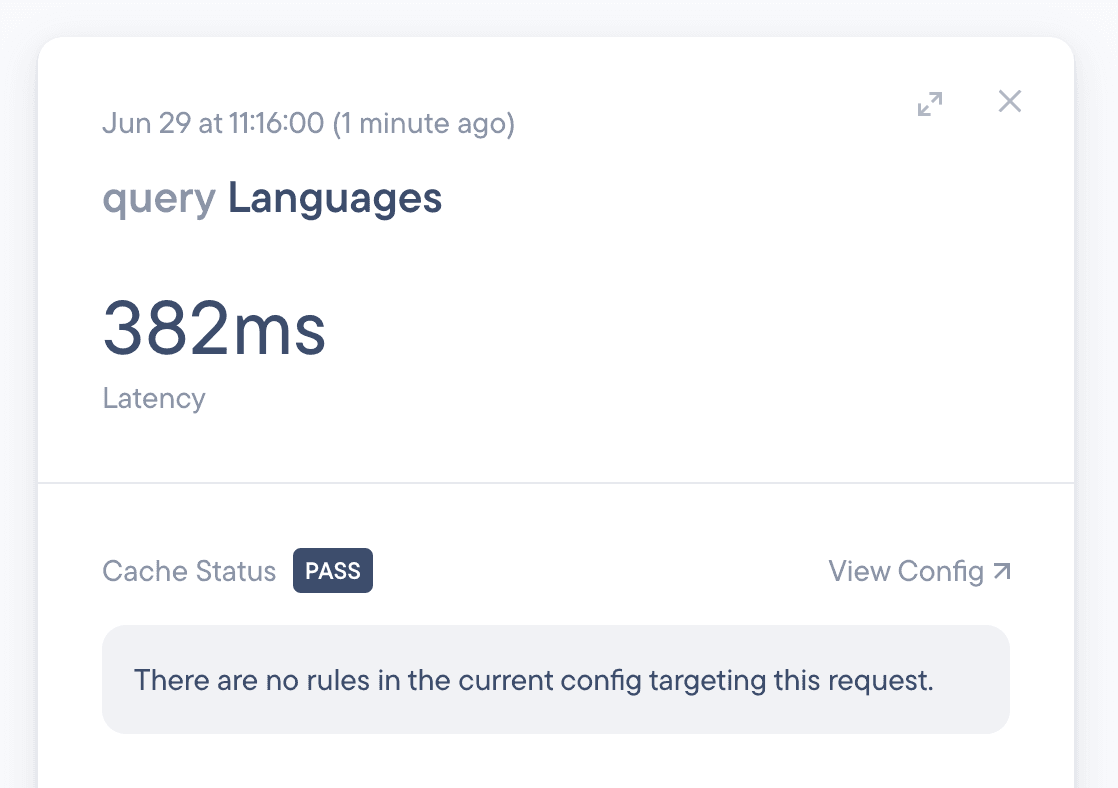Click the no rules targeting this request message box

point(557,679)
